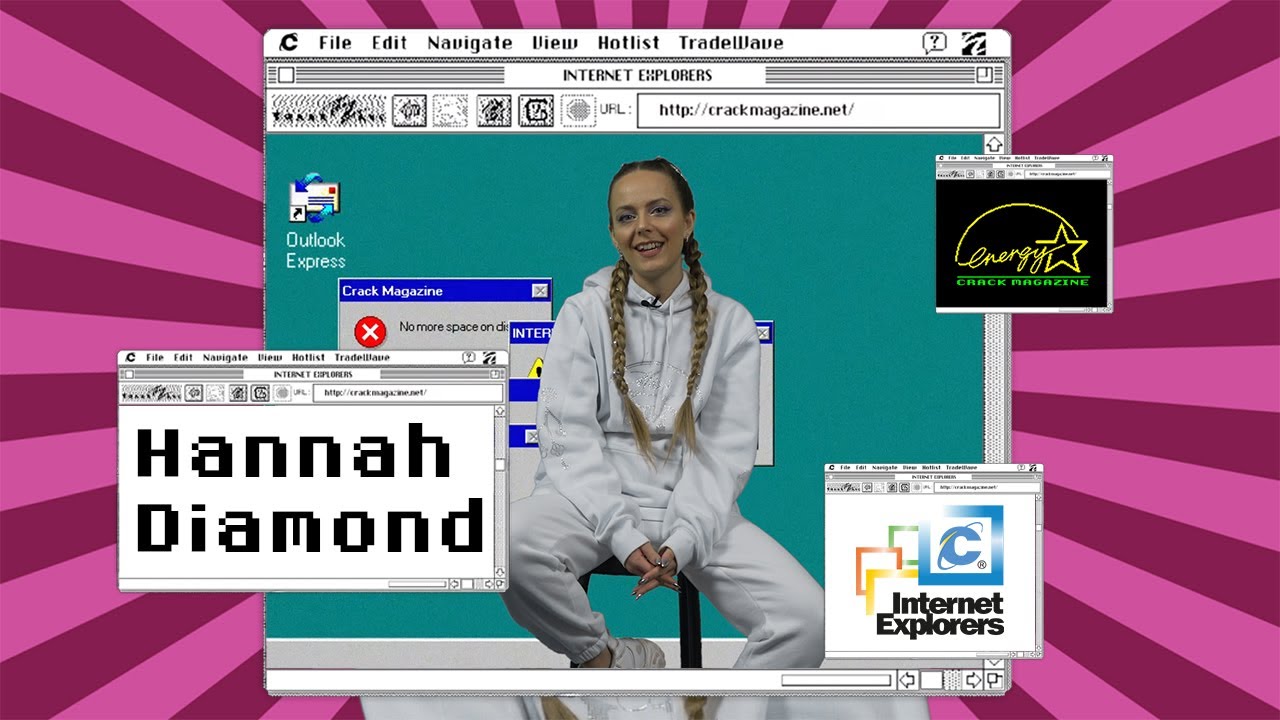Open the TradeWave menu in main window
Screen dimensions: 1280x720
[x=731, y=43]
